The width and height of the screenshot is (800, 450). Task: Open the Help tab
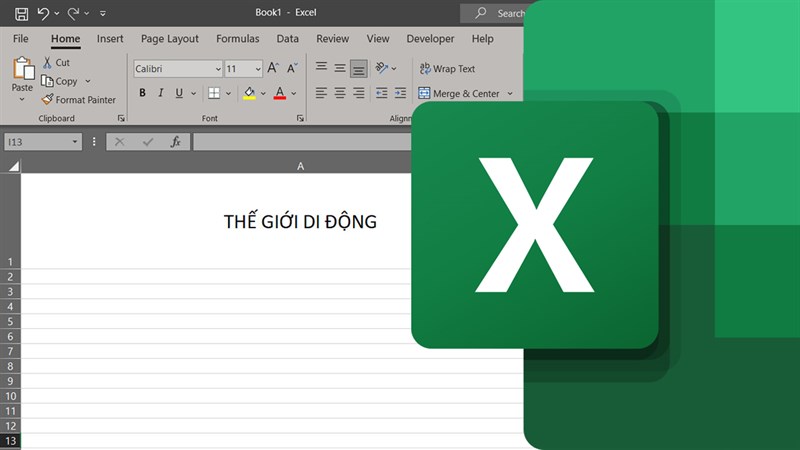tap(482, 39)
